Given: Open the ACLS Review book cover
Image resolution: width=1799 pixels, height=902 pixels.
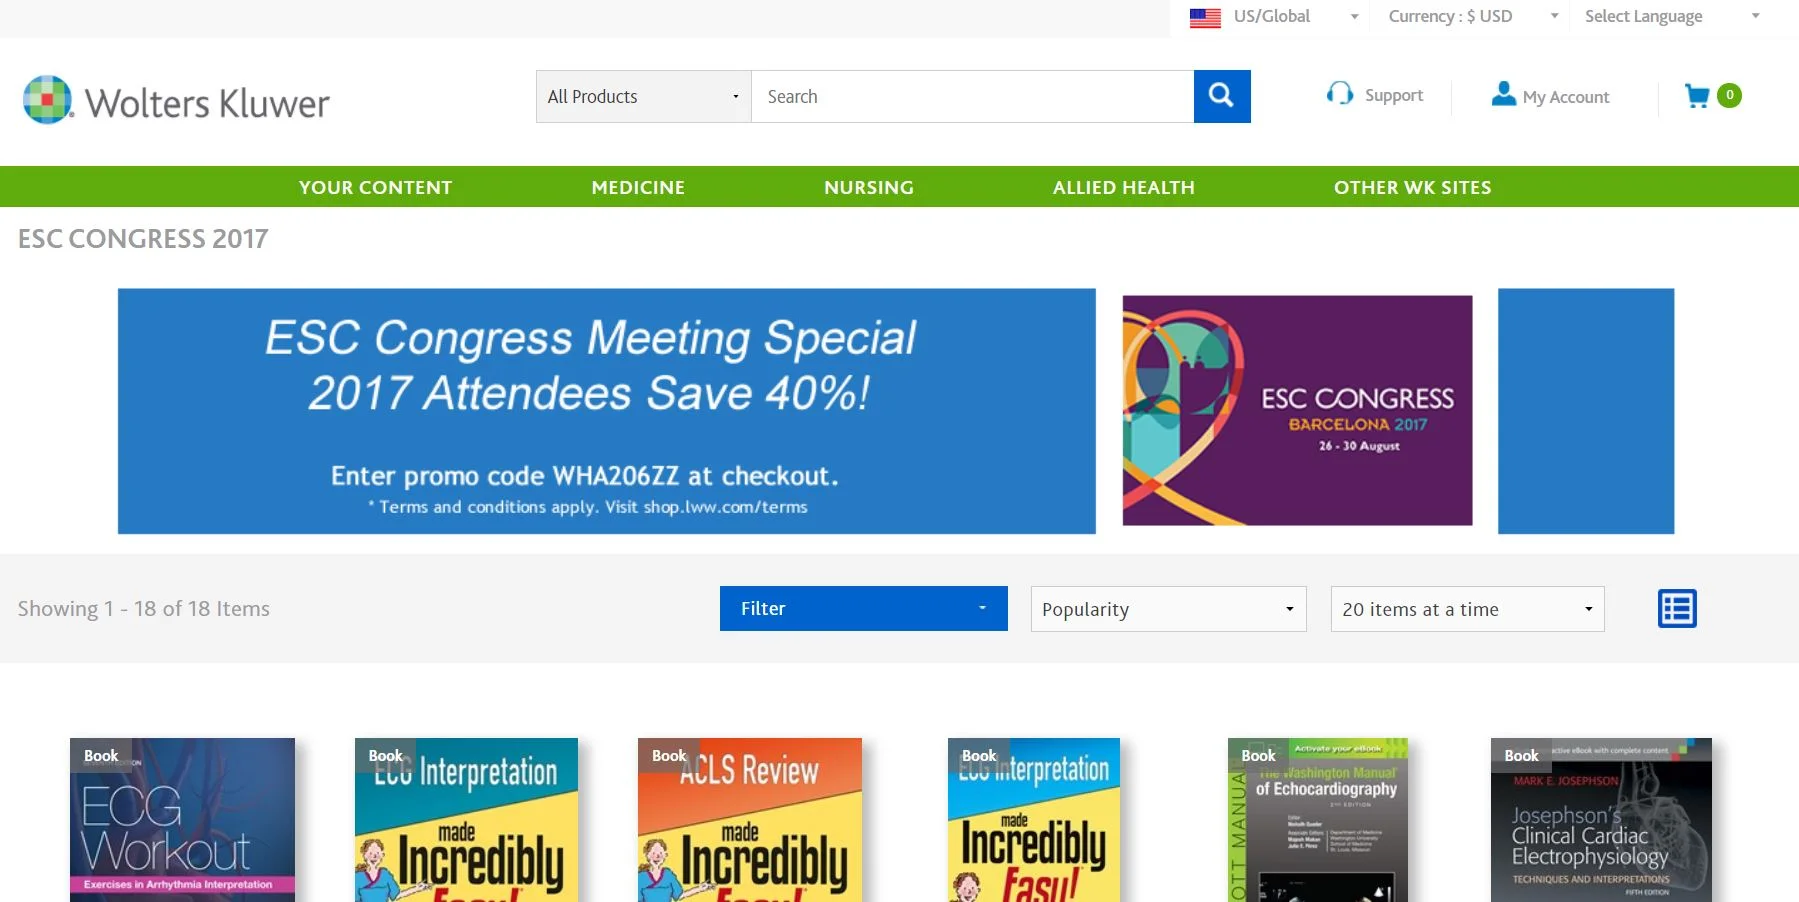Looking at the screenshot, I should click(749, 820).
